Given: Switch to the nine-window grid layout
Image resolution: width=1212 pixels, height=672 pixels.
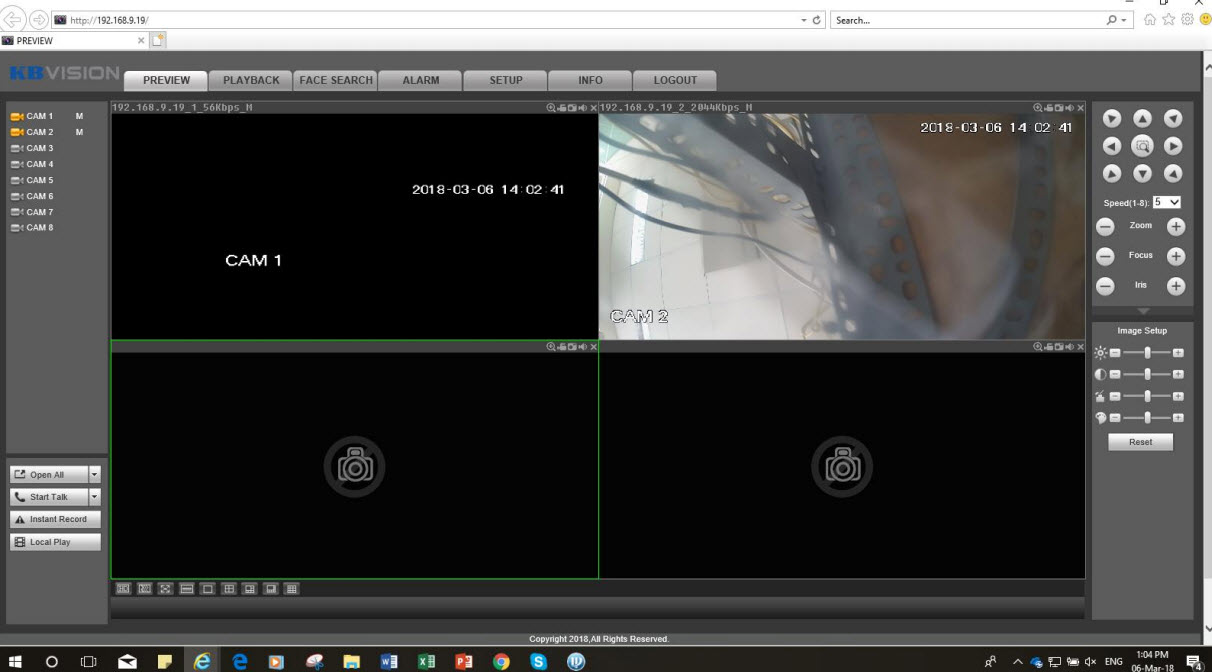Looking at the screenshot, I should coord(292,589).
